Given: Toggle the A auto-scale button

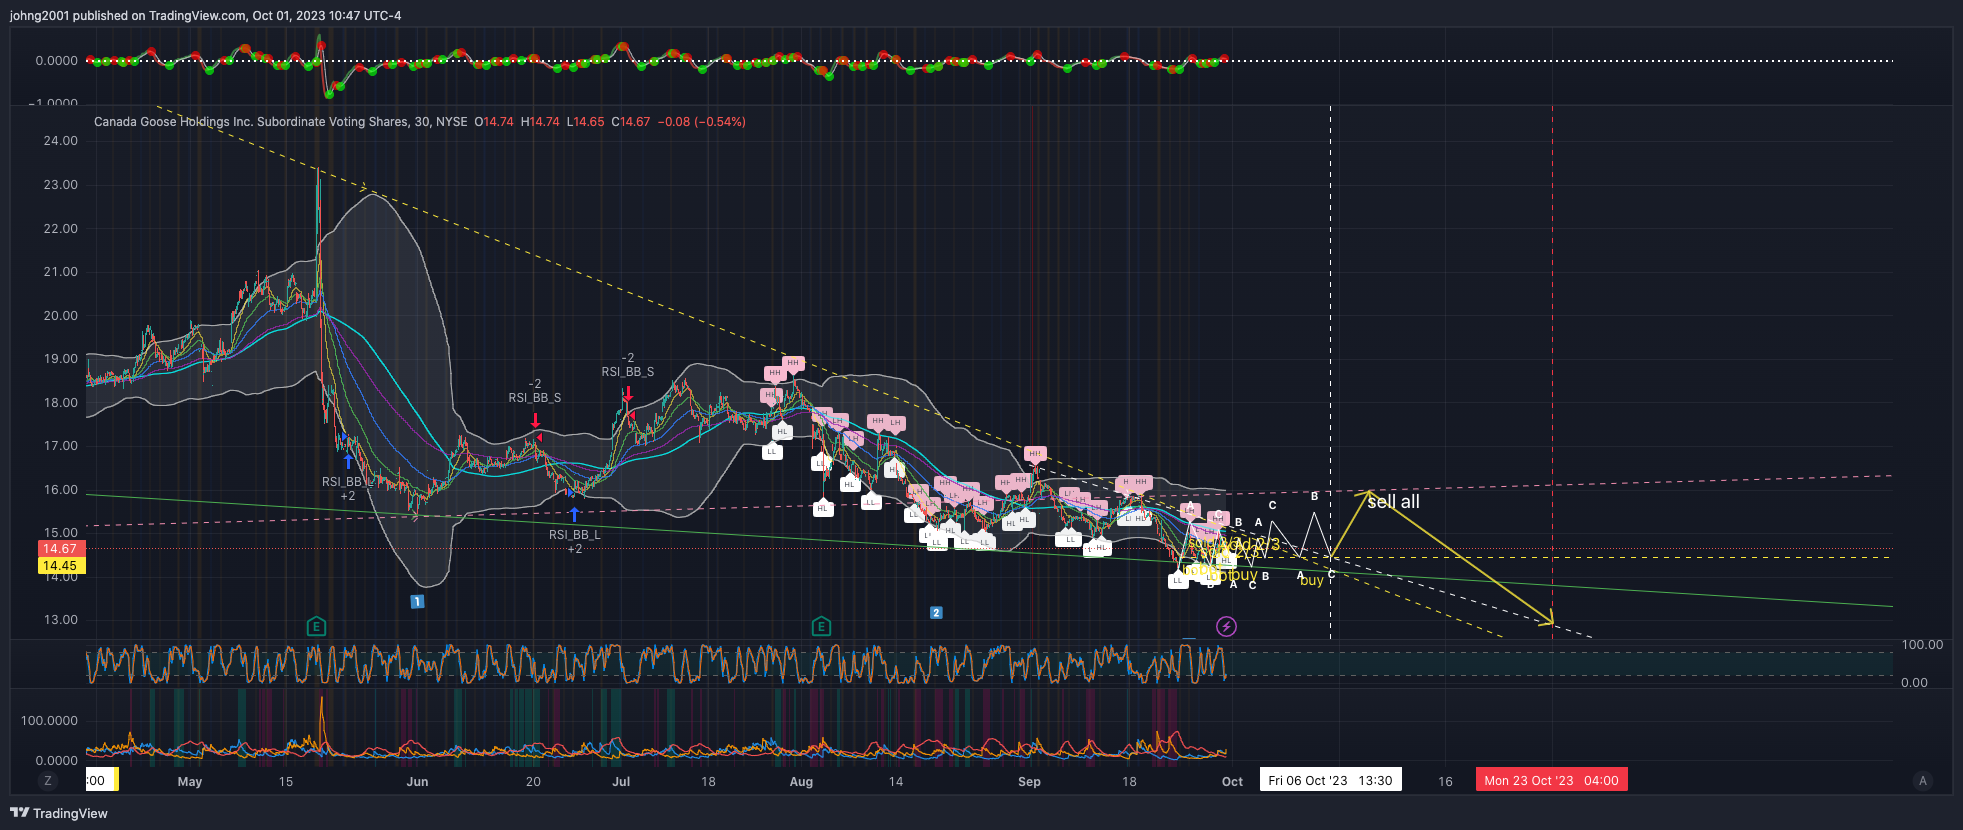Looking at the screenshot, I should (x=1922, y=781).
